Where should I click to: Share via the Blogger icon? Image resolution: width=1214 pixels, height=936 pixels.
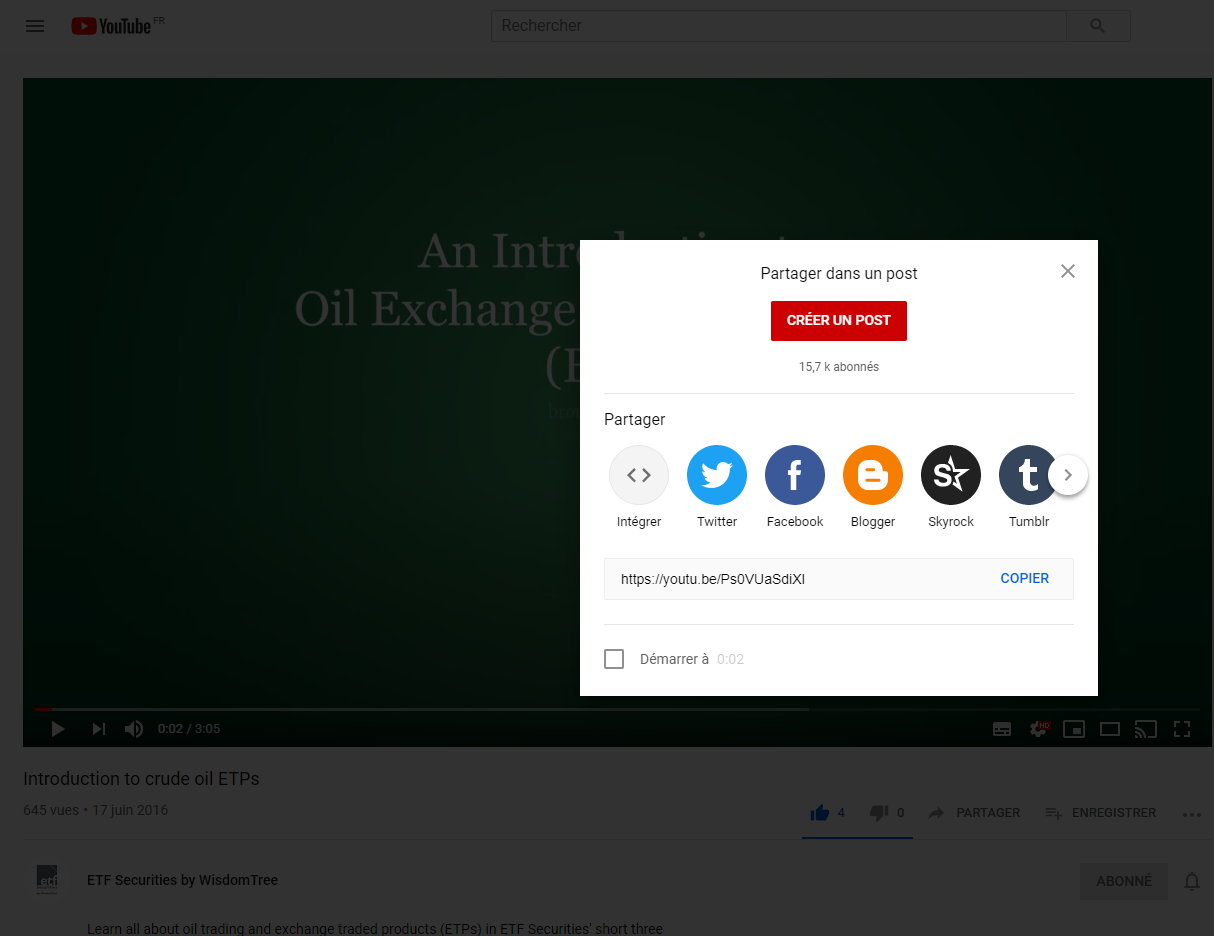pos(873,475)
